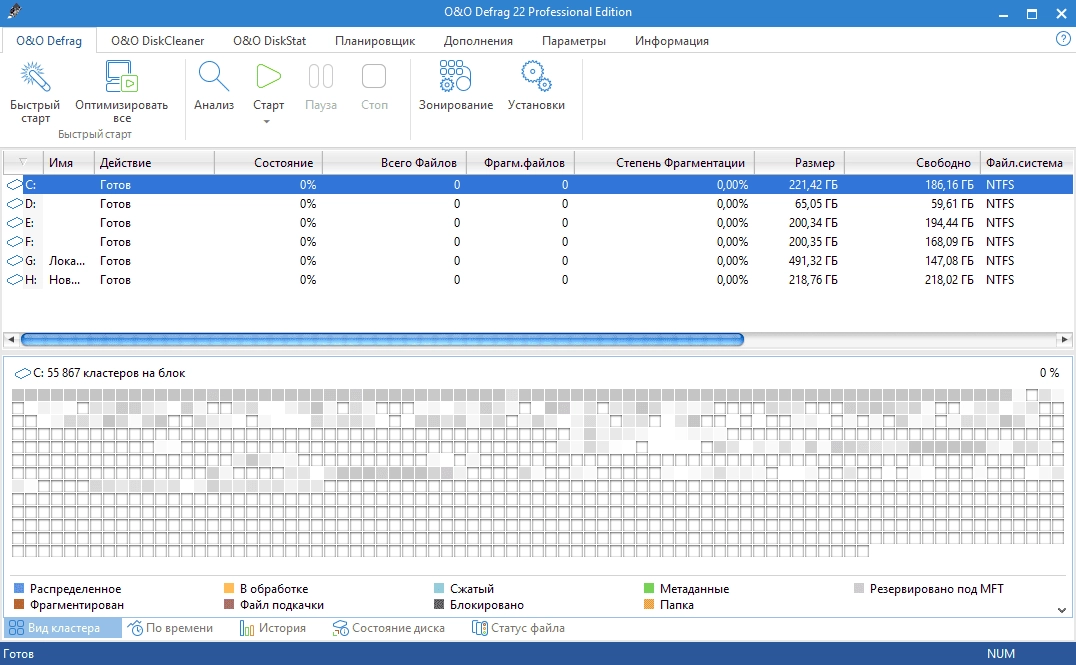This screenshot has height=665, width=1076.
Task: Click brown Фрагментирован legend swatch
Action: coord(19,605)
